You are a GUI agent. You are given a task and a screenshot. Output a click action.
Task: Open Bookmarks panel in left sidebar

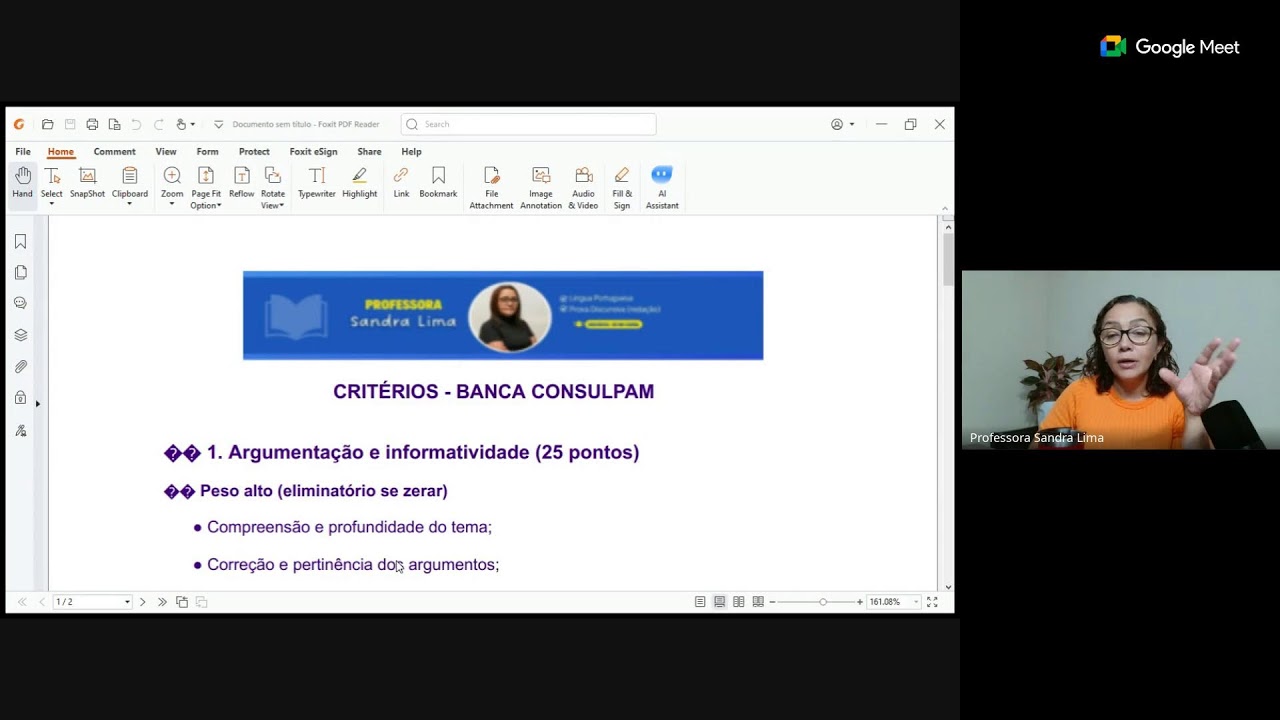[20, 241]
